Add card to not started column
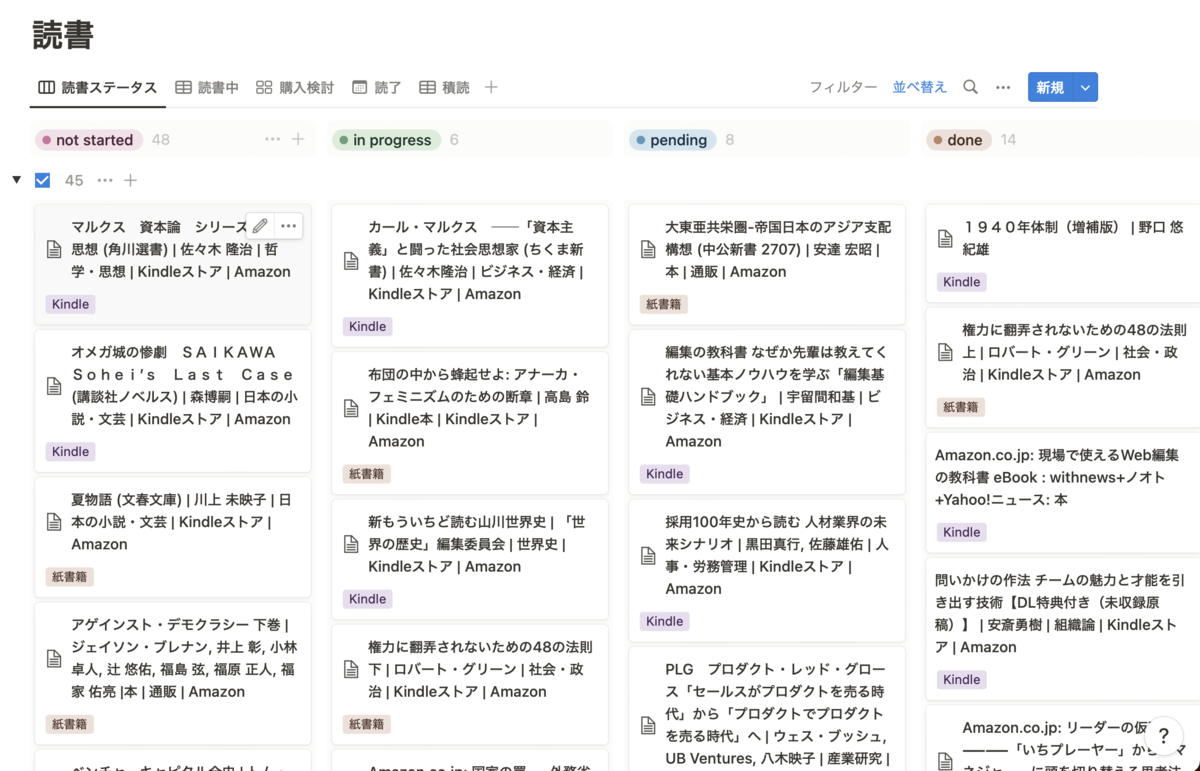The height and width of the screenshot is (771, 1200). point(298,140)
